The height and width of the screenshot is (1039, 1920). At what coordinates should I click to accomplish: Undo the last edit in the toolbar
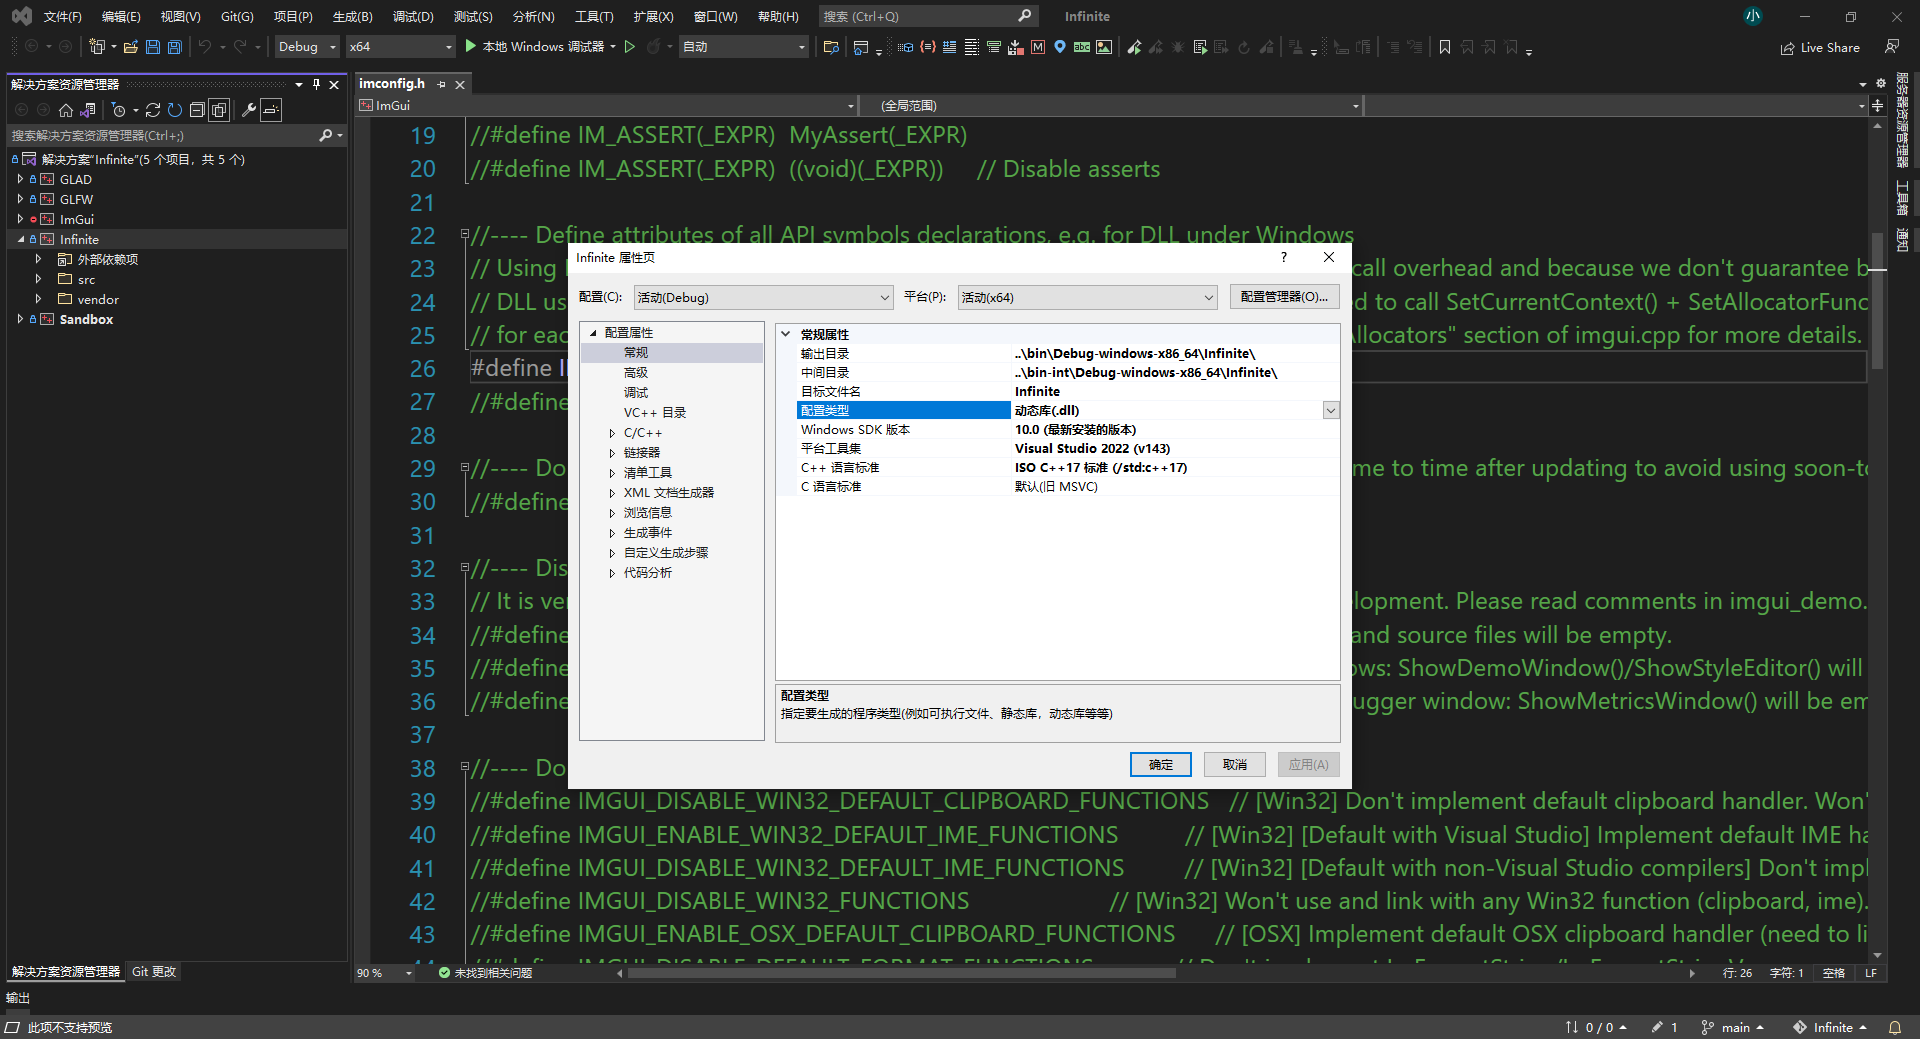coord(205,47)
